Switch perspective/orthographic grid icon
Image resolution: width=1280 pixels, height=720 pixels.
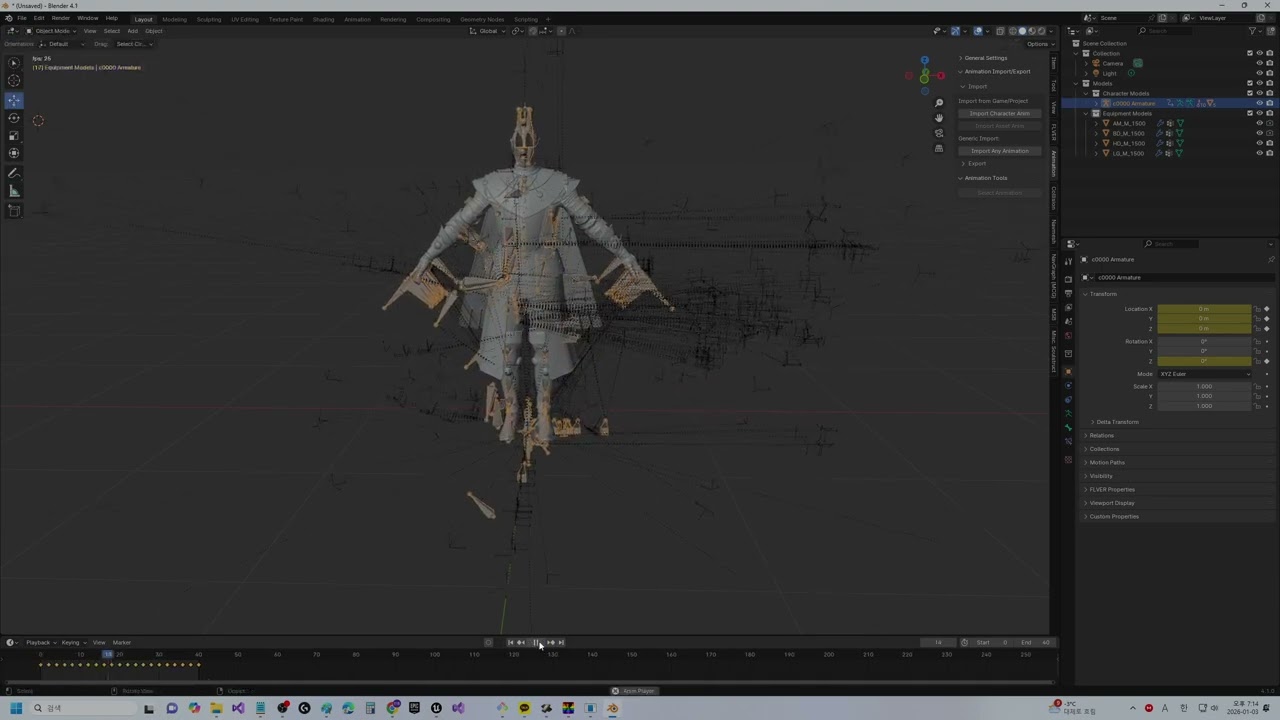click(x=938, y=148)
